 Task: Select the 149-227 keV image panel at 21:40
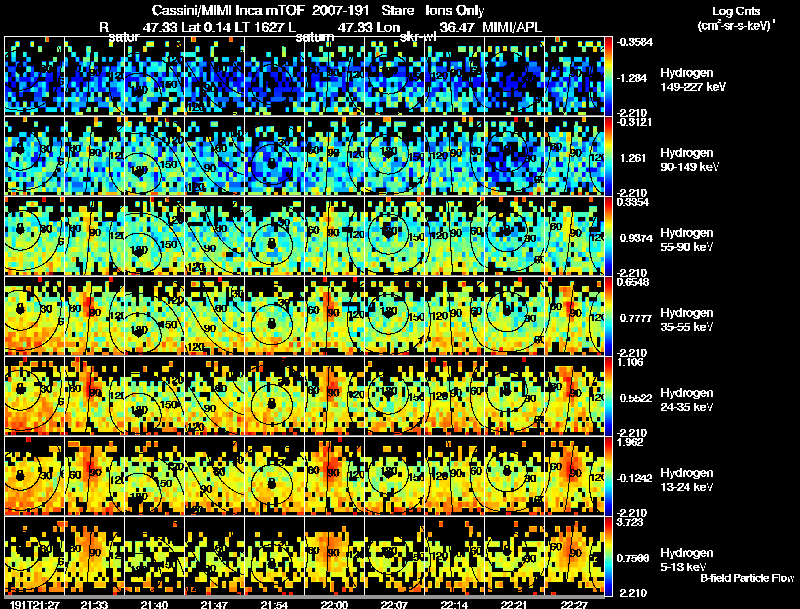(155, 76)
